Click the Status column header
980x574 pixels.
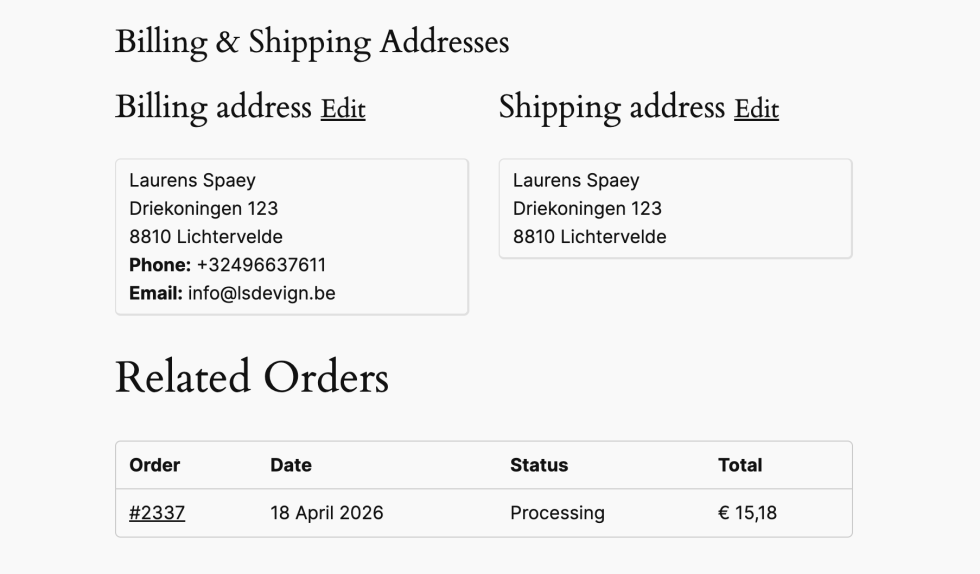click(539, 465)
